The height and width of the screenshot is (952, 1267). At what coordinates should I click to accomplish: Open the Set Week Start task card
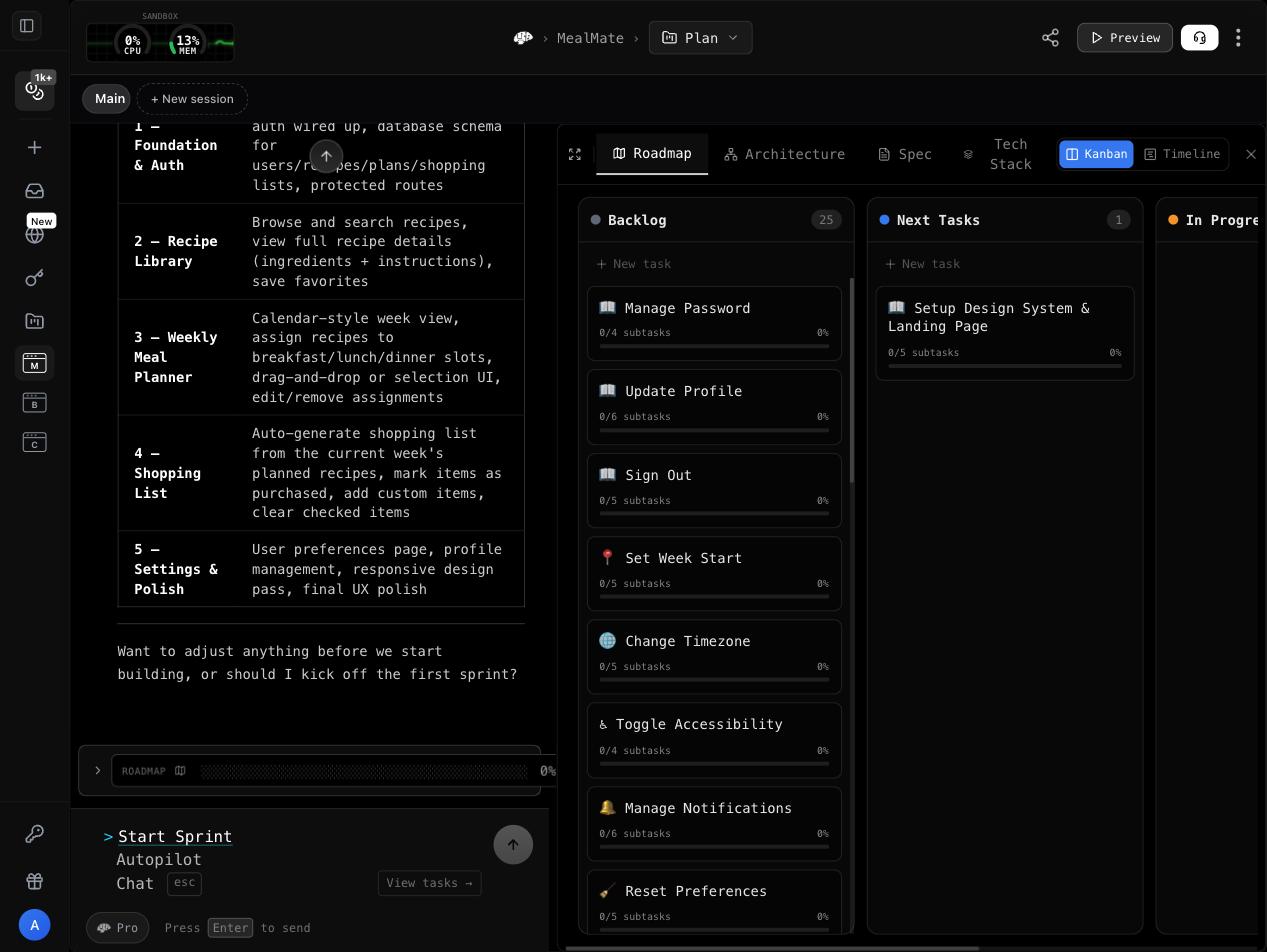714,574
